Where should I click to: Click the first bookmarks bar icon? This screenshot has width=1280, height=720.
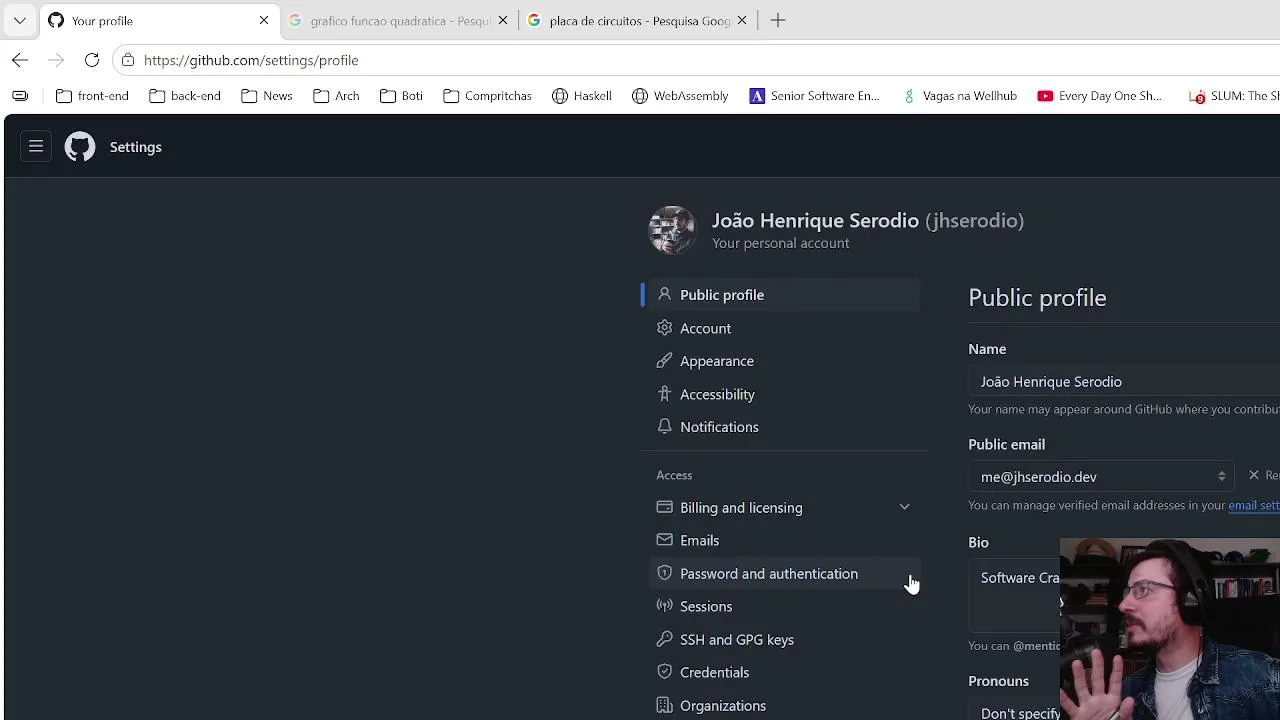pyautogui.click(x=20, y=96)
